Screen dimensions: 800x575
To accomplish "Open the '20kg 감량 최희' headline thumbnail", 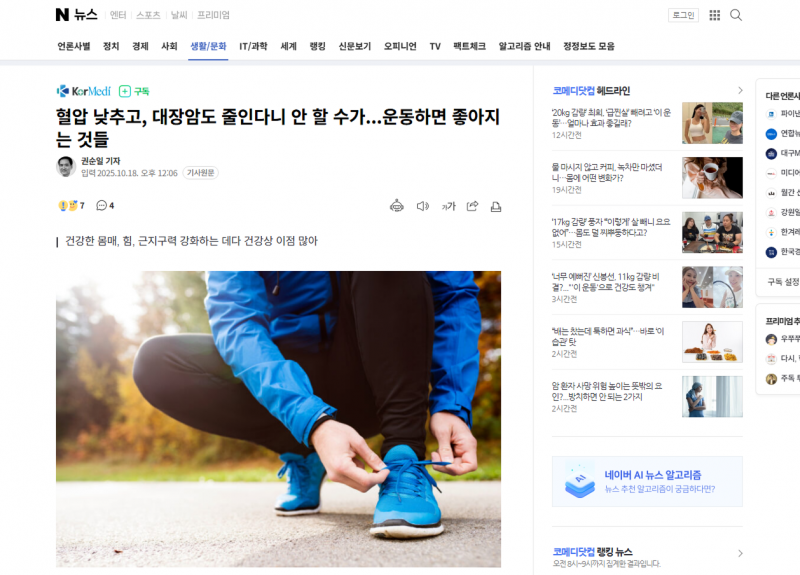I will coord(712,123).
